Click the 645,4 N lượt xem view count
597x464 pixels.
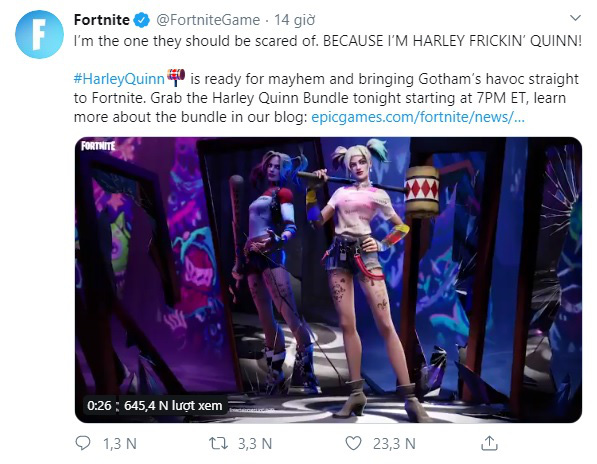click(173, 405)
